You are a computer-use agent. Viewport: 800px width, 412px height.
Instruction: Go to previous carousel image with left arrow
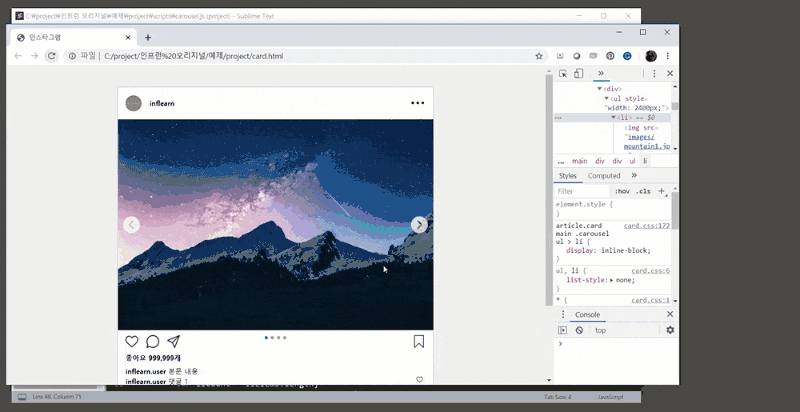[x=132, y=224]
